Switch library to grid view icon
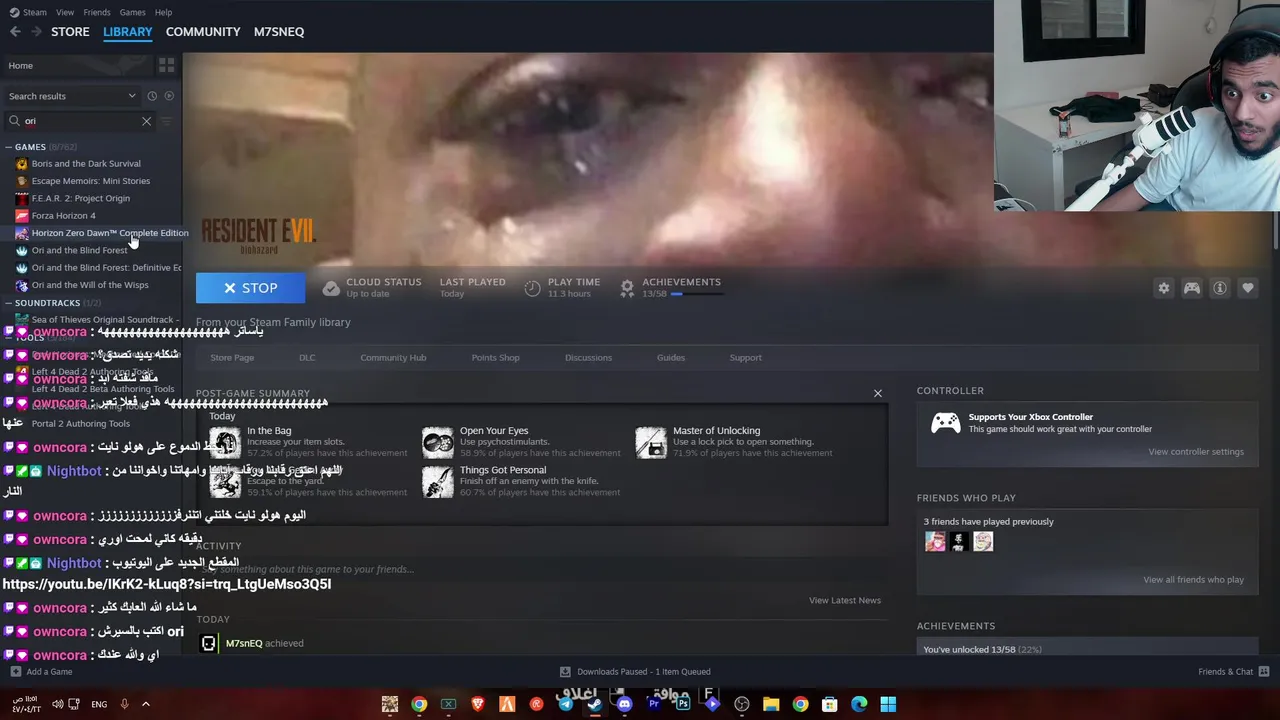Screen dimensions: 1280x720 point(166,65)
